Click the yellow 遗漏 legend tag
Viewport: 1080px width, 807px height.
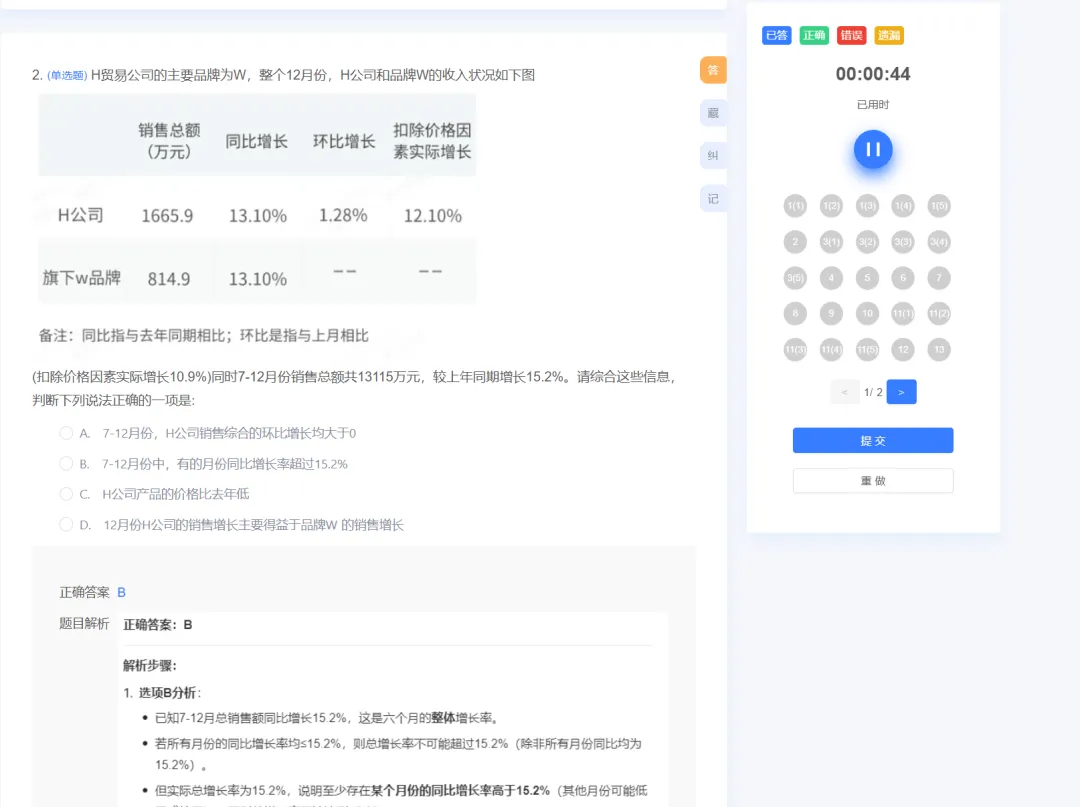889,35
